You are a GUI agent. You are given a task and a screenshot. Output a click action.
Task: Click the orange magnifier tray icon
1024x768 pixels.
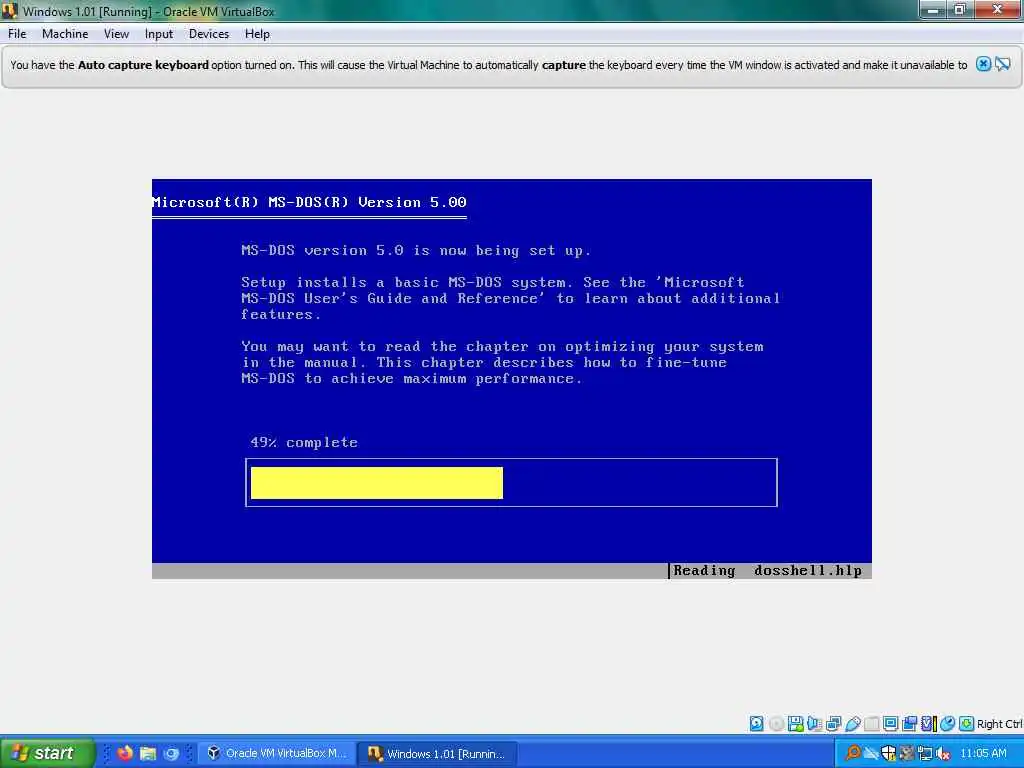(852, 753)
